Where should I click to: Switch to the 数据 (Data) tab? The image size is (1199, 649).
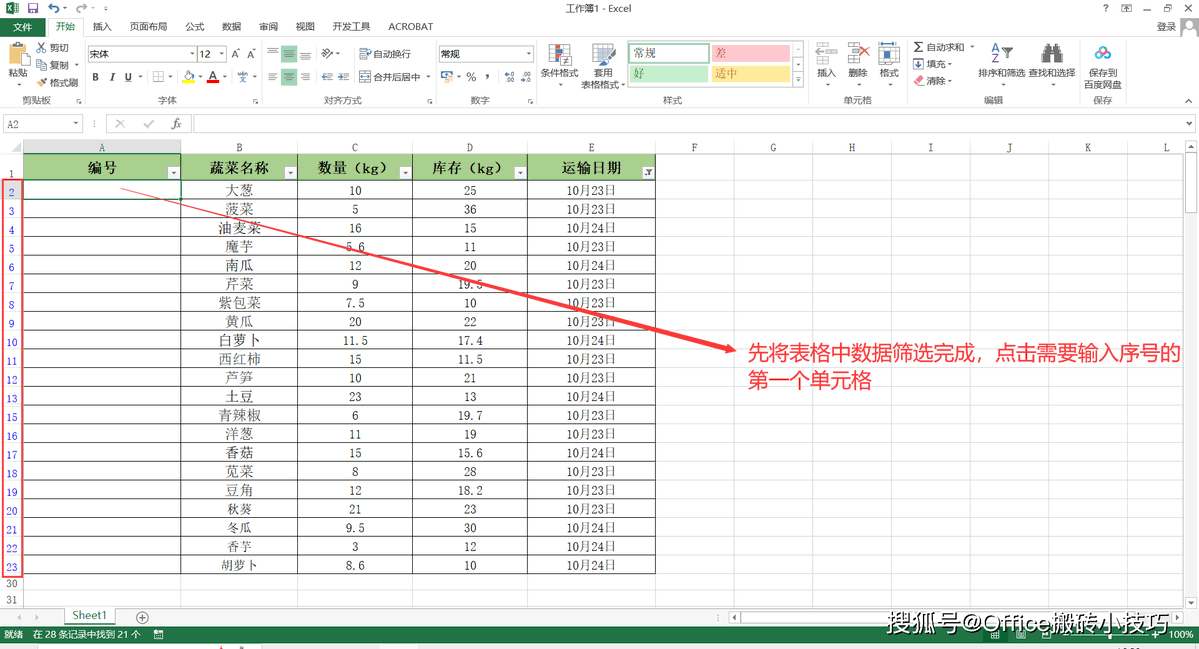coord(232,27)
